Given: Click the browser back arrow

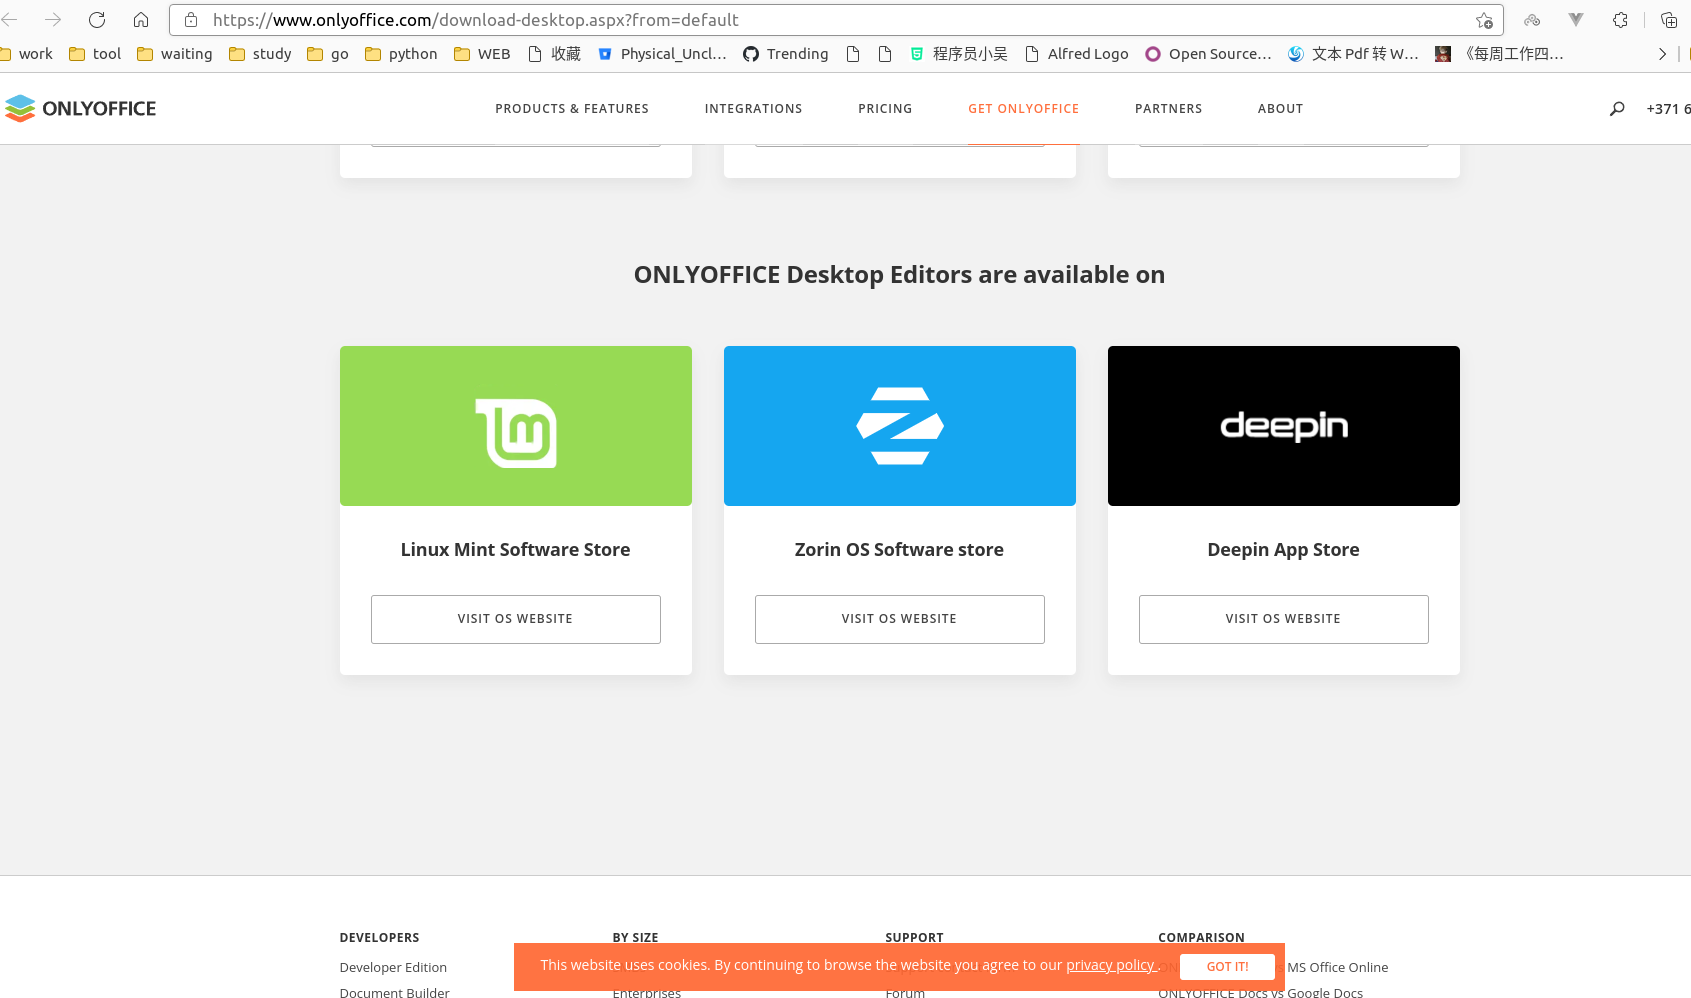Looking at the screenshot, I should pyautogui.click(x=9, y=20).
